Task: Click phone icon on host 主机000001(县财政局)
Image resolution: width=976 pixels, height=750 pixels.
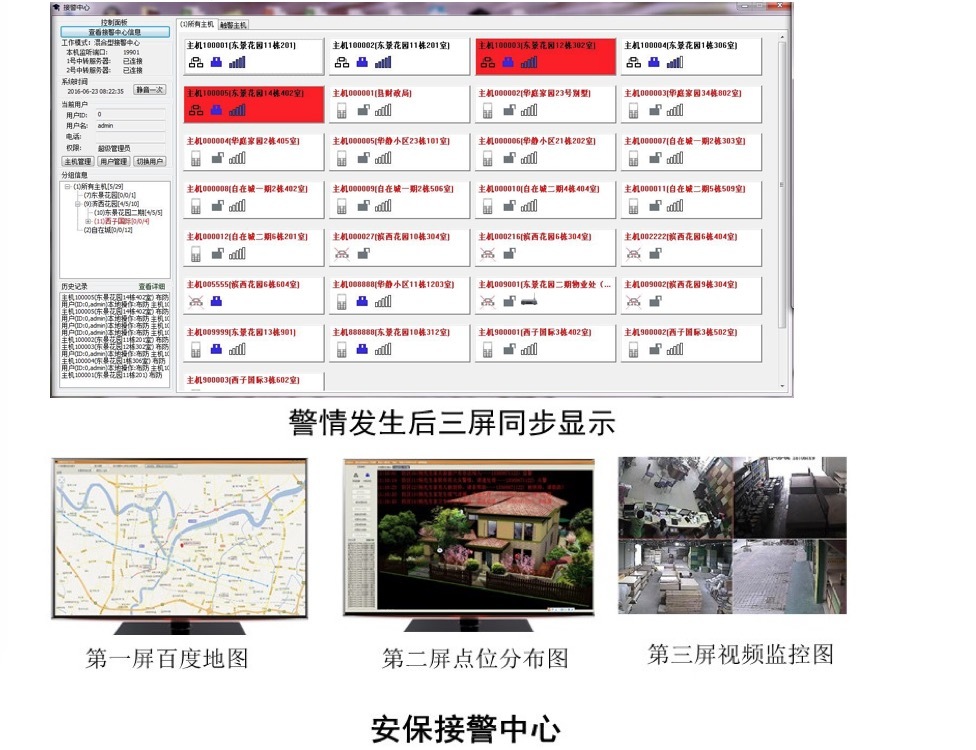Action: pyautogui.click(x=341, y=110)
